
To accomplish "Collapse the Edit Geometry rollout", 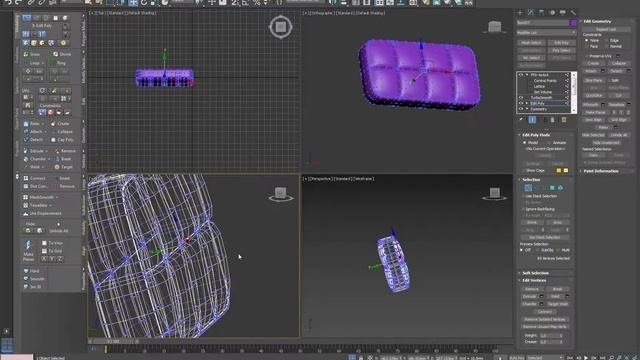I will point(597,21).
